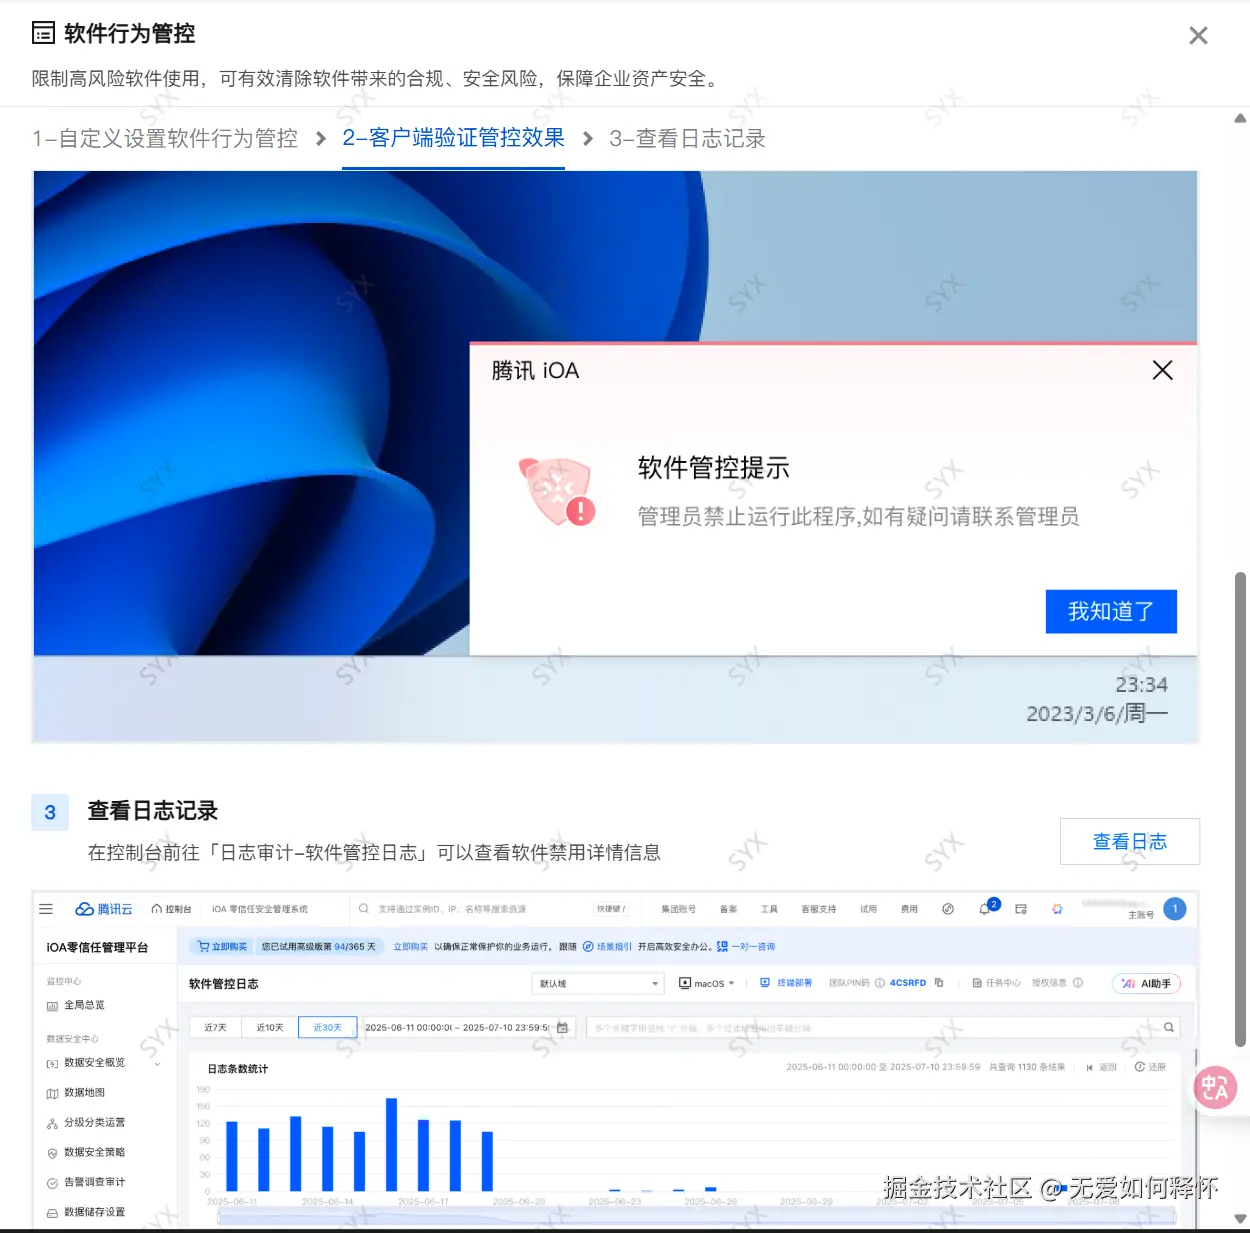The image size is (1250, 1233).
Task: Expand the 默认域 dropdown
Action: click(598, 983)
